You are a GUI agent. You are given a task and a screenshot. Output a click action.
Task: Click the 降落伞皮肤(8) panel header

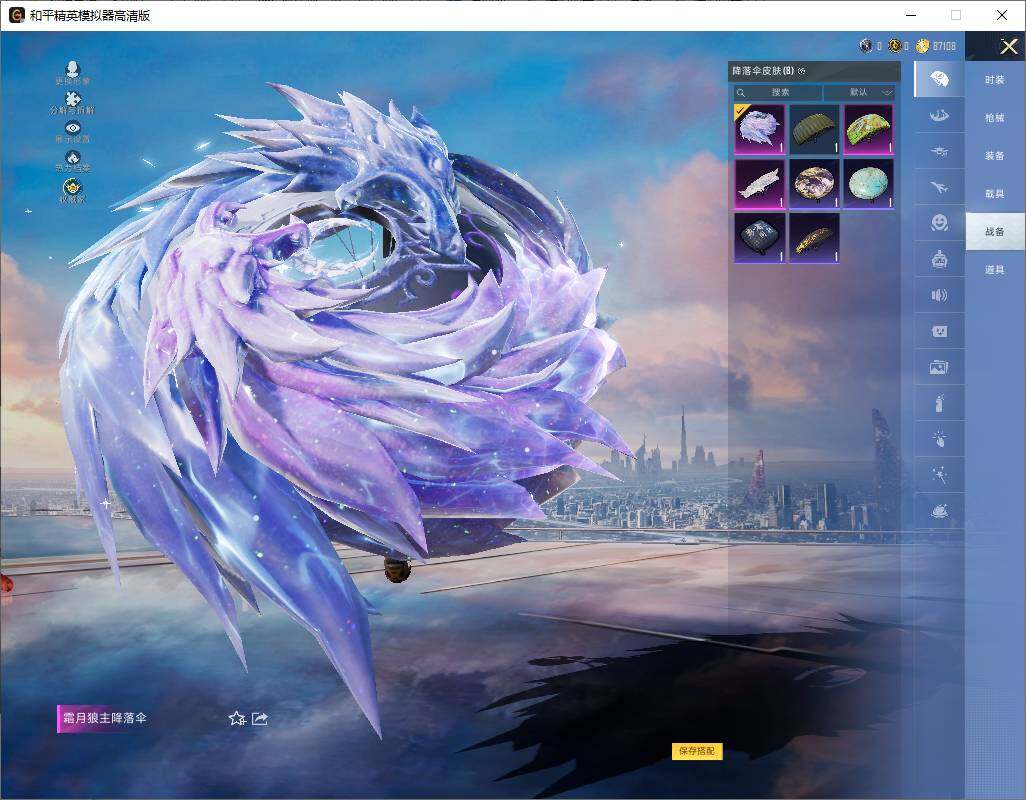pyautogui.click(x=814, y=71)
